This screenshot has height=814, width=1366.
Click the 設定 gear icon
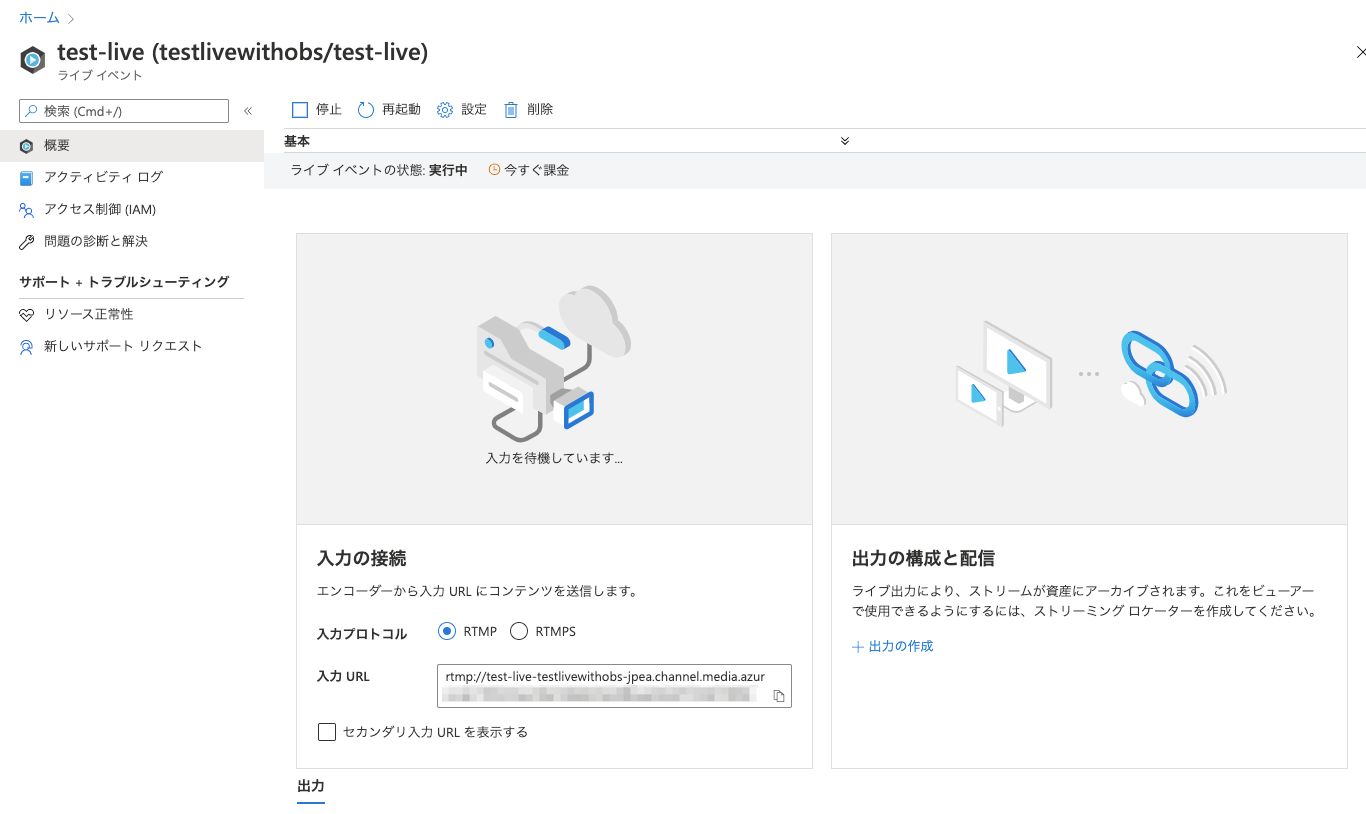pyautogui.click(x=445, y=110)
